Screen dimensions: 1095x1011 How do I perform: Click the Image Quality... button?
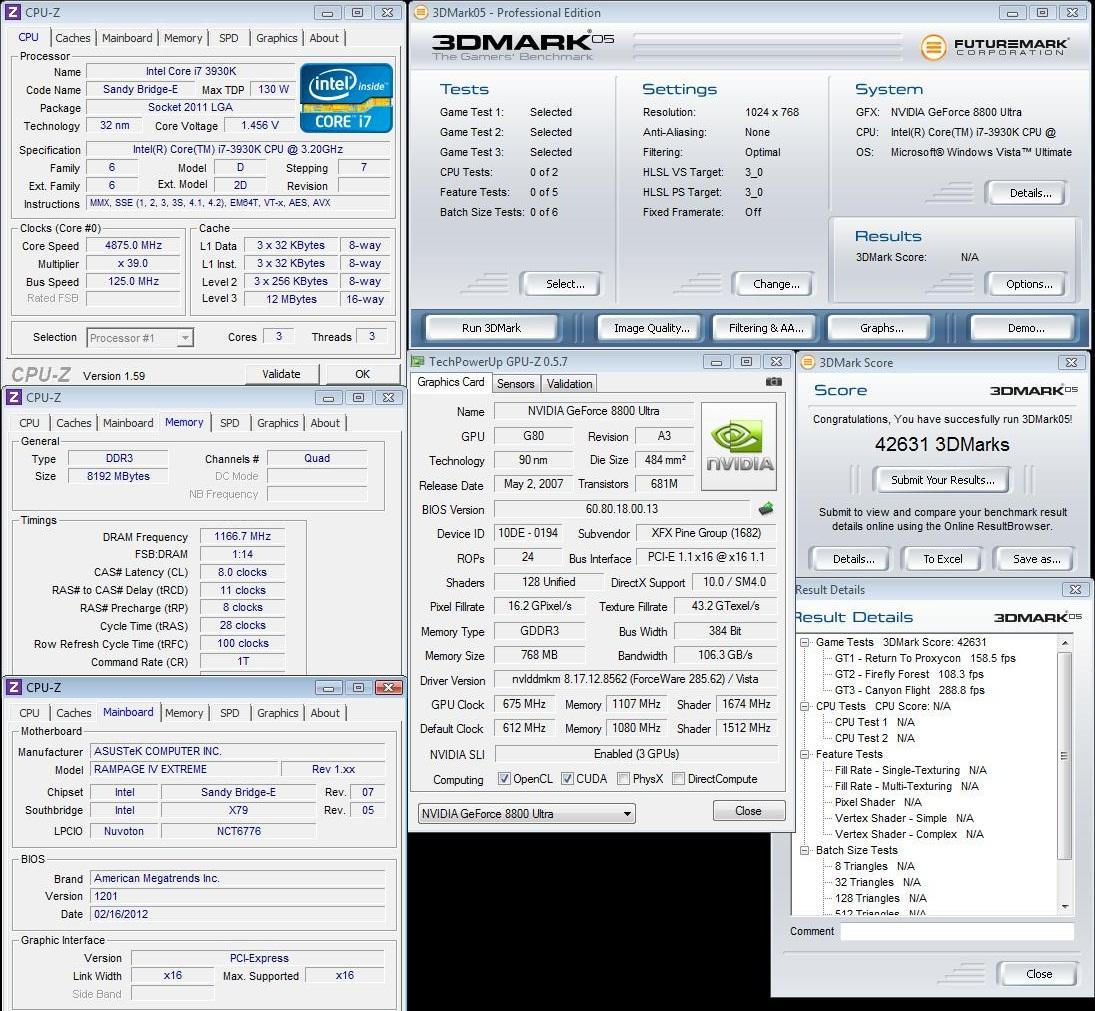[651, 327]
